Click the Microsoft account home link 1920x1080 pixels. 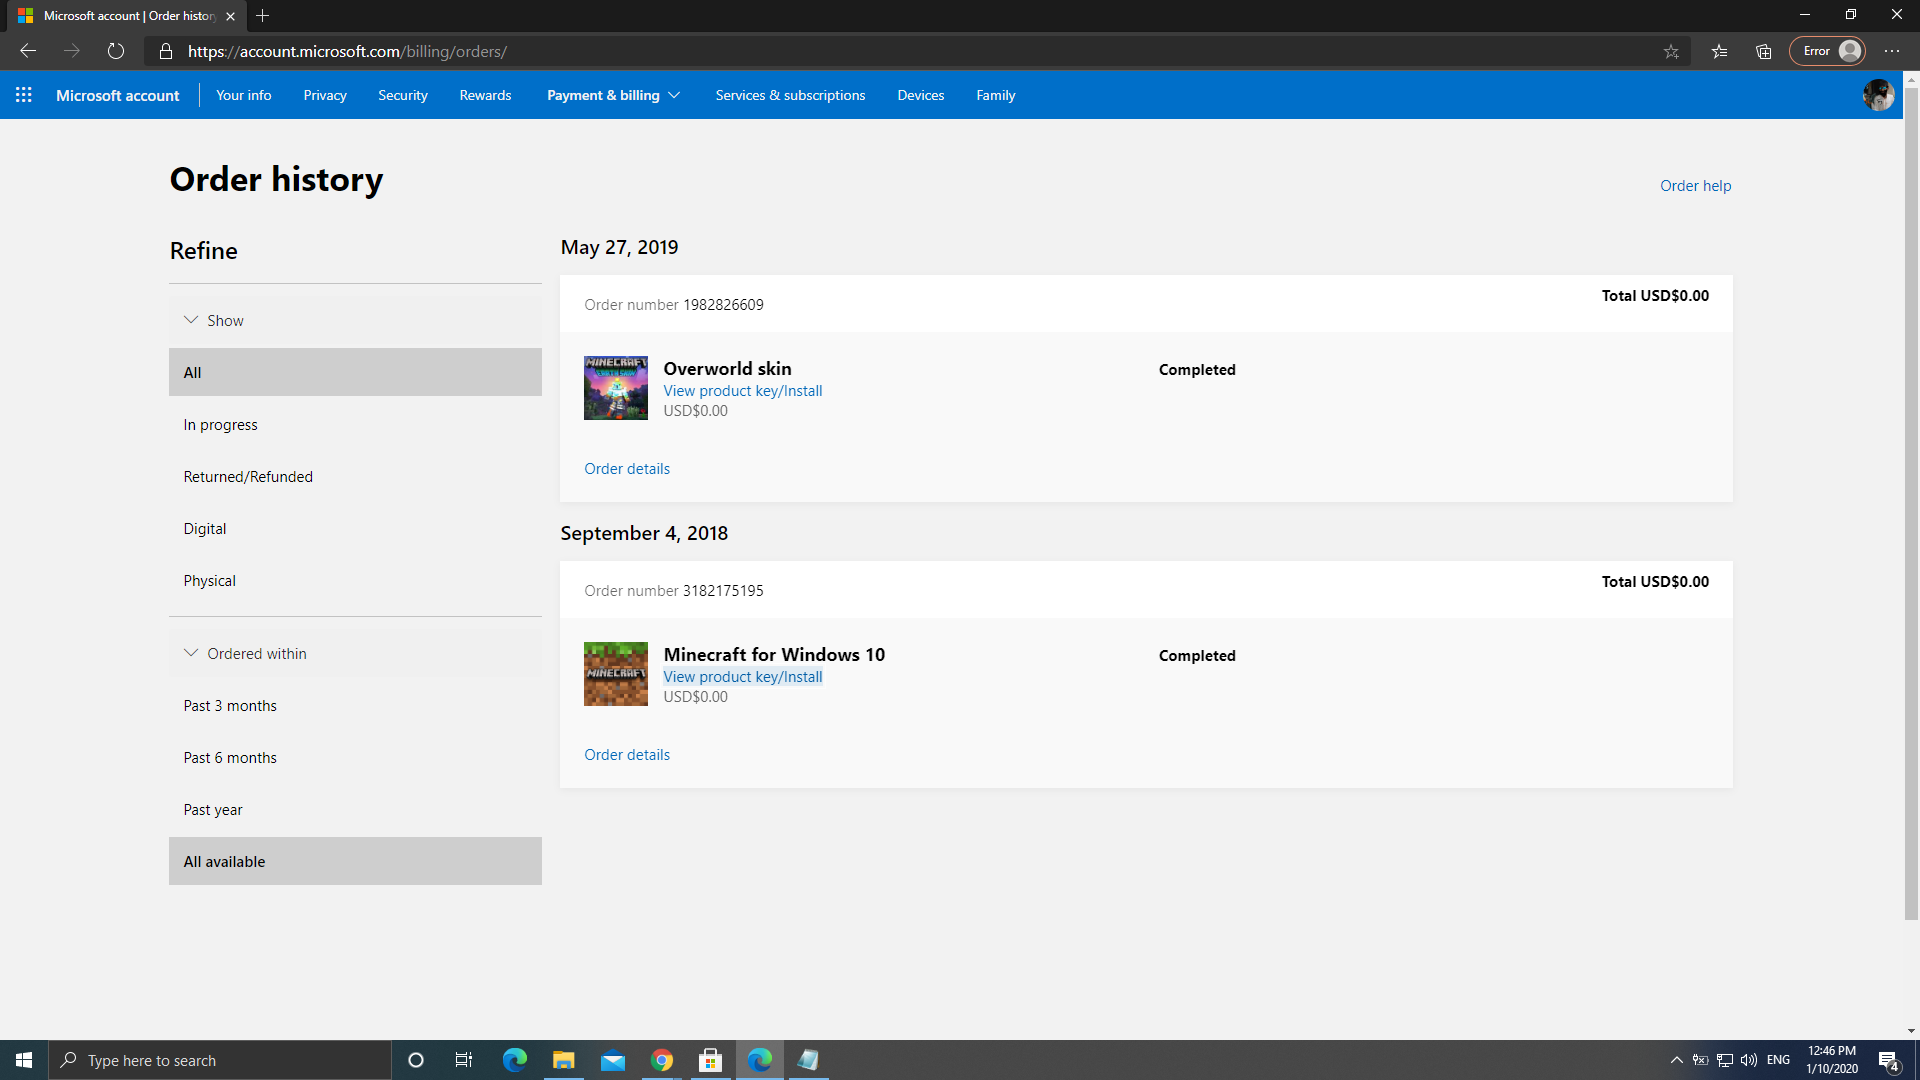(118, 95)
